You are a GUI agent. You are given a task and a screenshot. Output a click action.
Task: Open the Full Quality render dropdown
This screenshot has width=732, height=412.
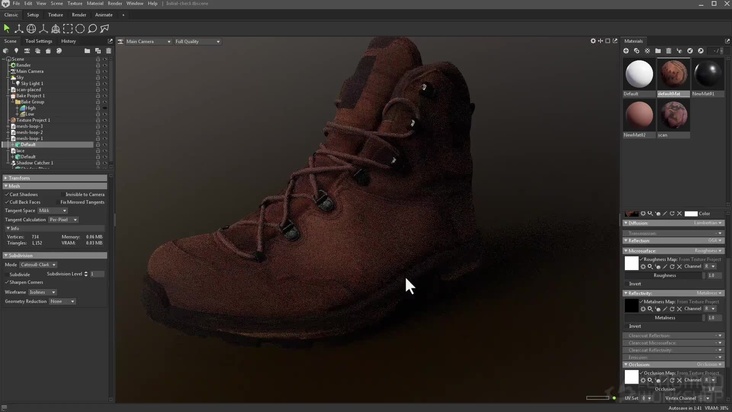197,41
